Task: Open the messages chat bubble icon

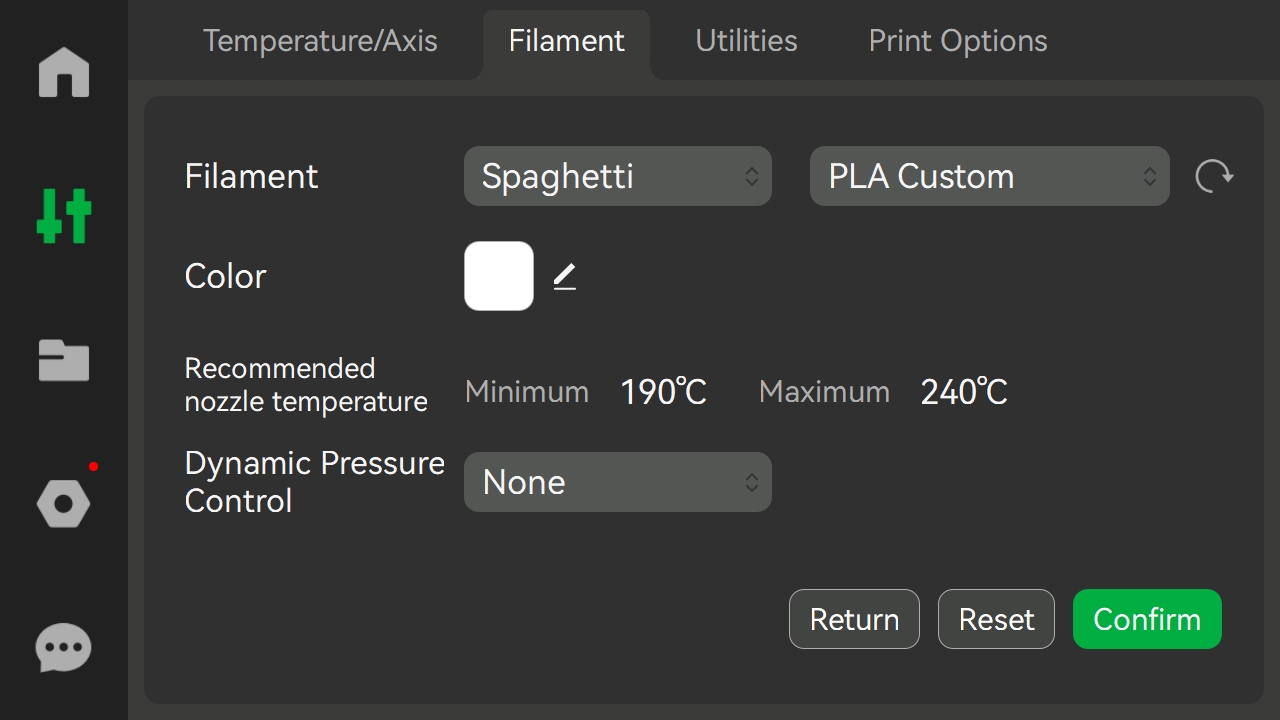Action: (64, 648)
